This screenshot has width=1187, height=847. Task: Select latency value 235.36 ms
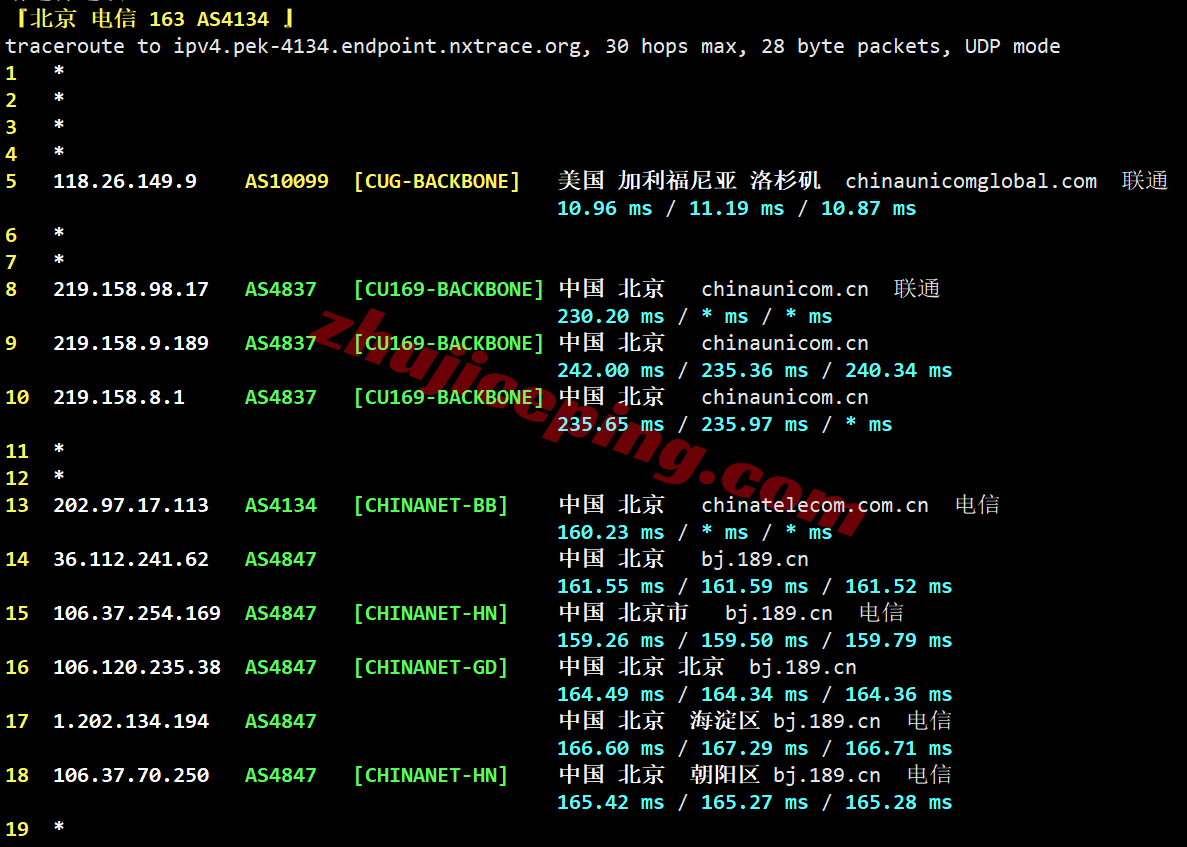(755, 371)
